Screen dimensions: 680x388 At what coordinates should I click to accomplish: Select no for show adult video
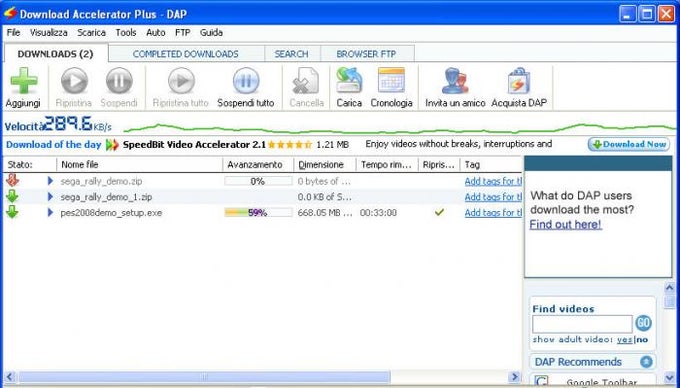[x=642, y=340]
